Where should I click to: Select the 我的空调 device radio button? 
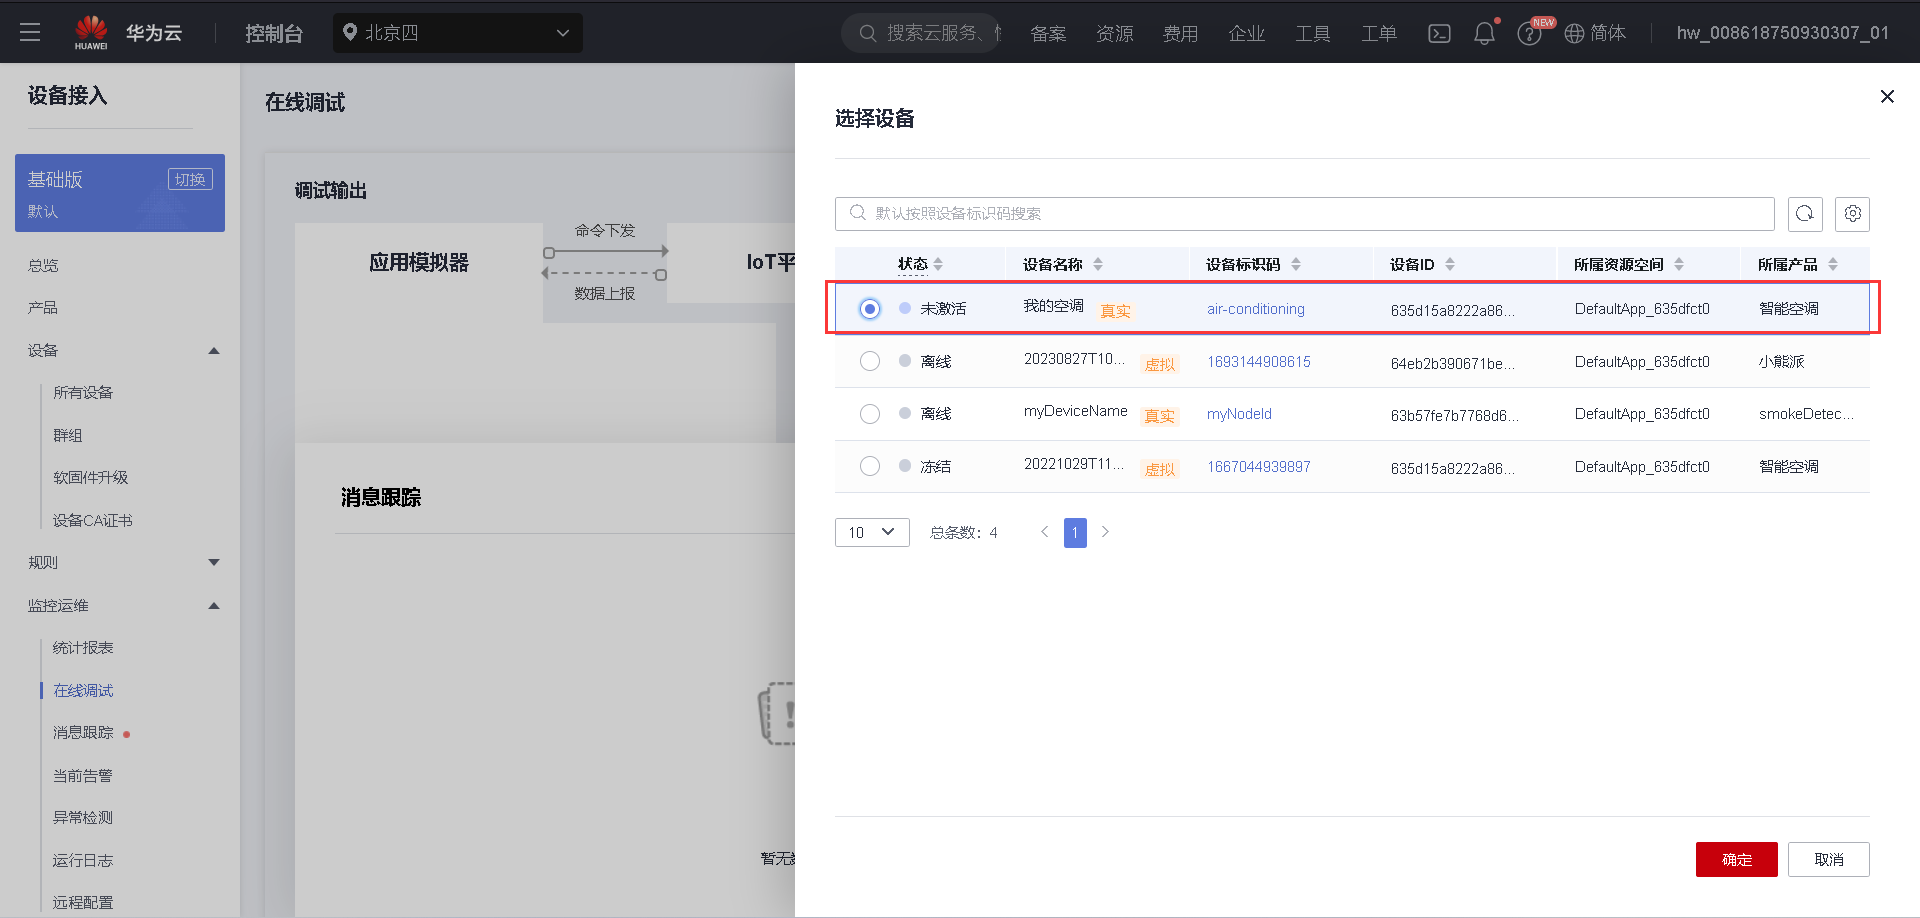point(869,308)
